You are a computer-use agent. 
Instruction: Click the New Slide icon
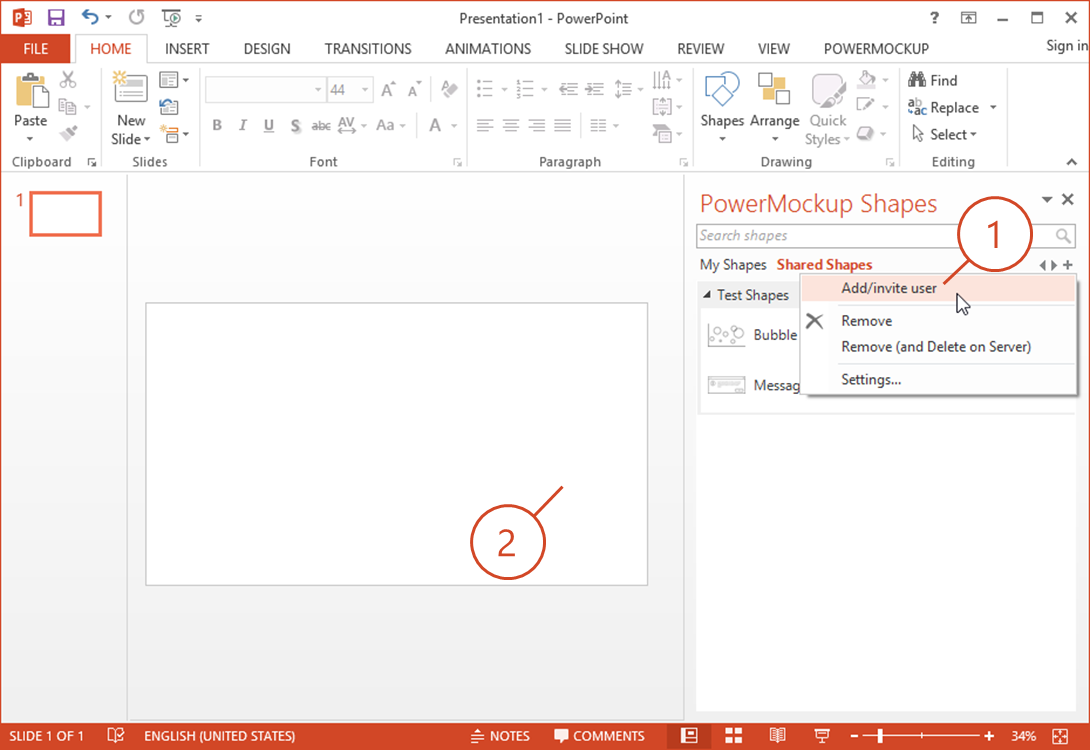[131, 88]
